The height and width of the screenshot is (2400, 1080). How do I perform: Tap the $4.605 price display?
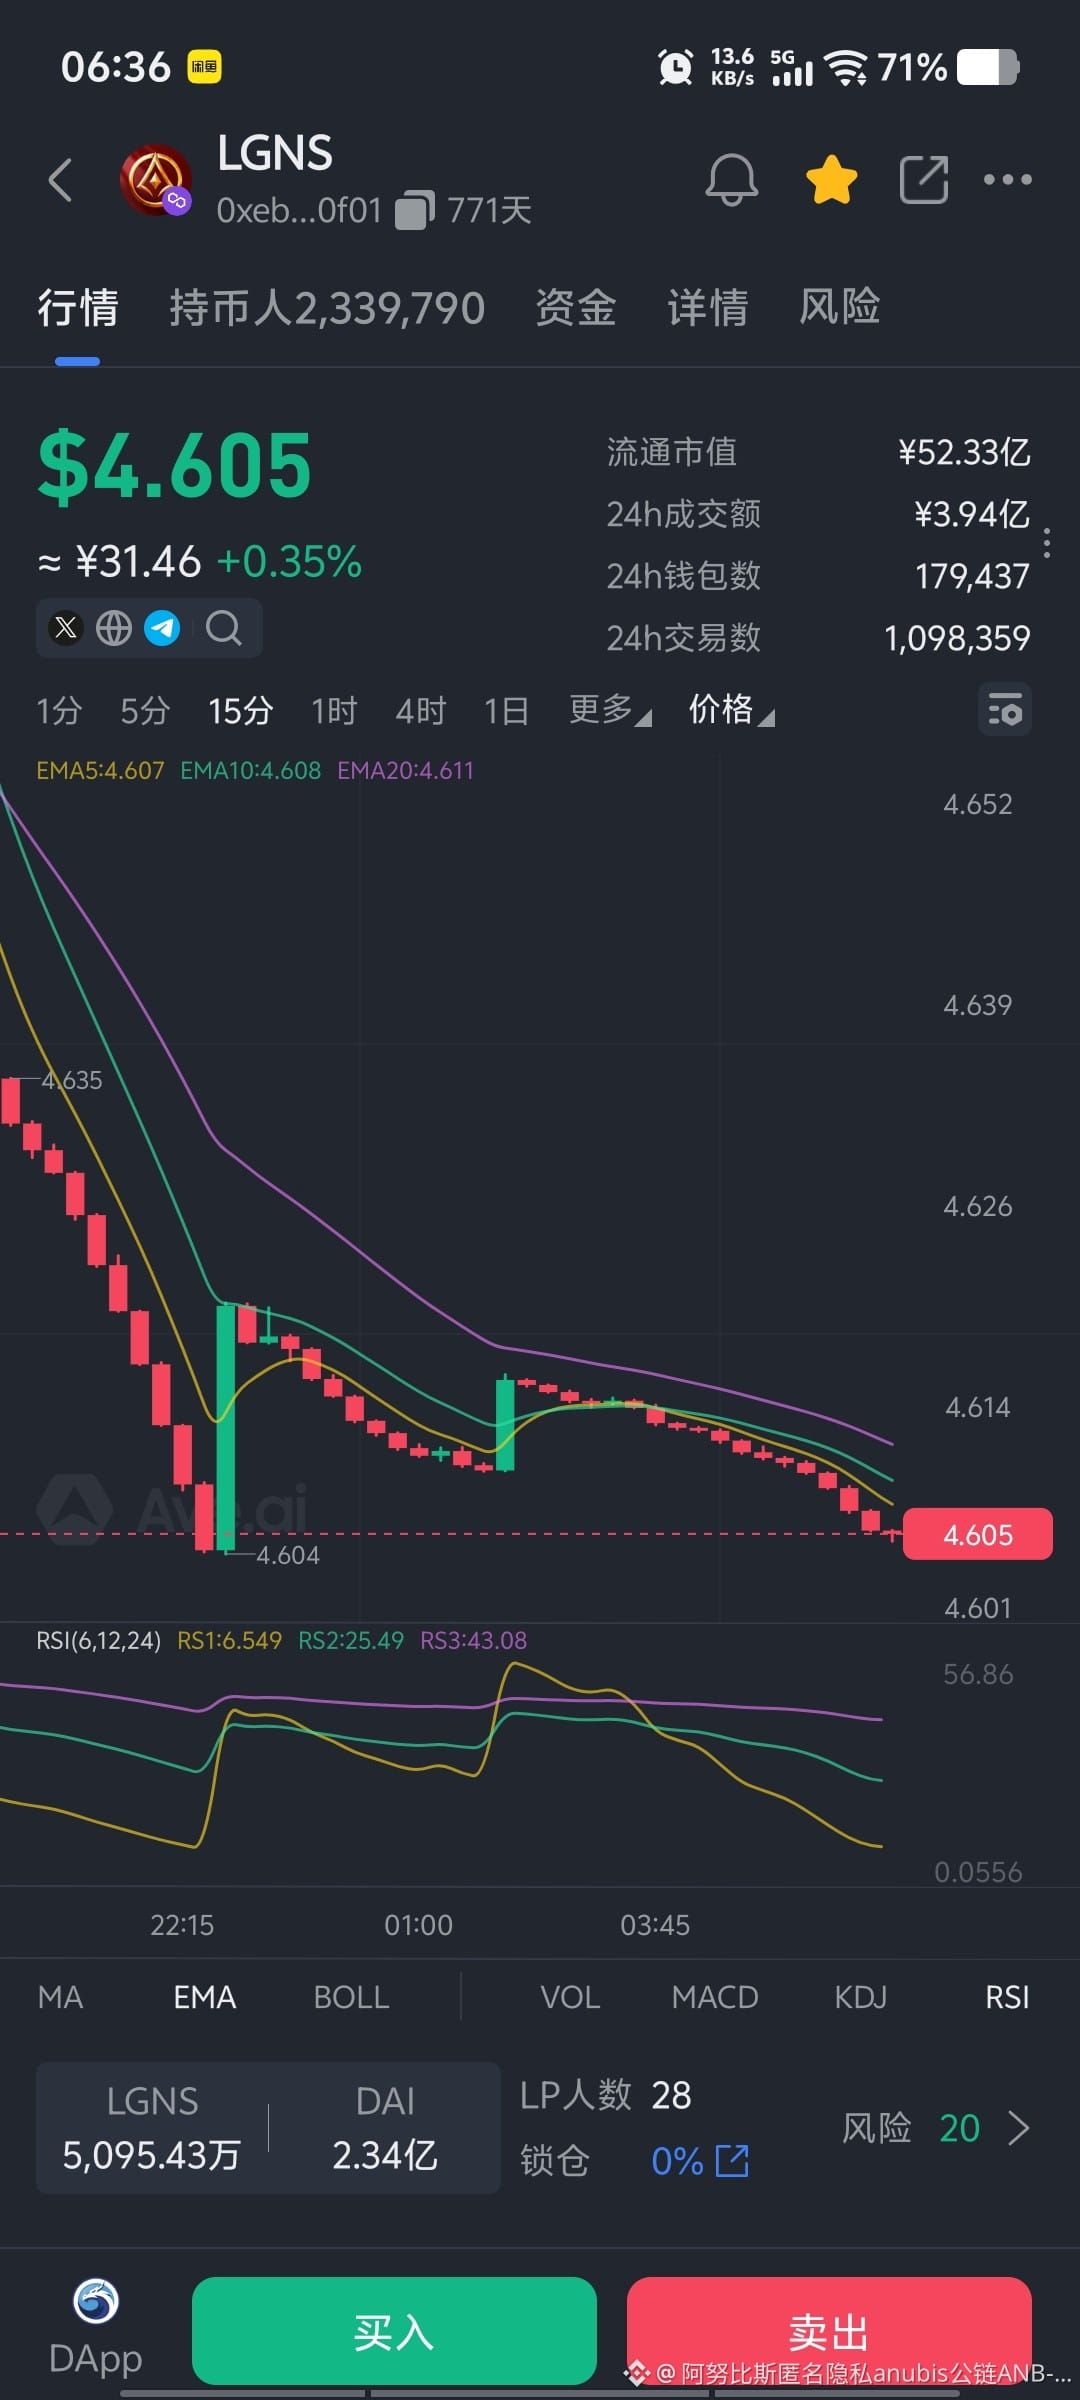coord(175,466)
